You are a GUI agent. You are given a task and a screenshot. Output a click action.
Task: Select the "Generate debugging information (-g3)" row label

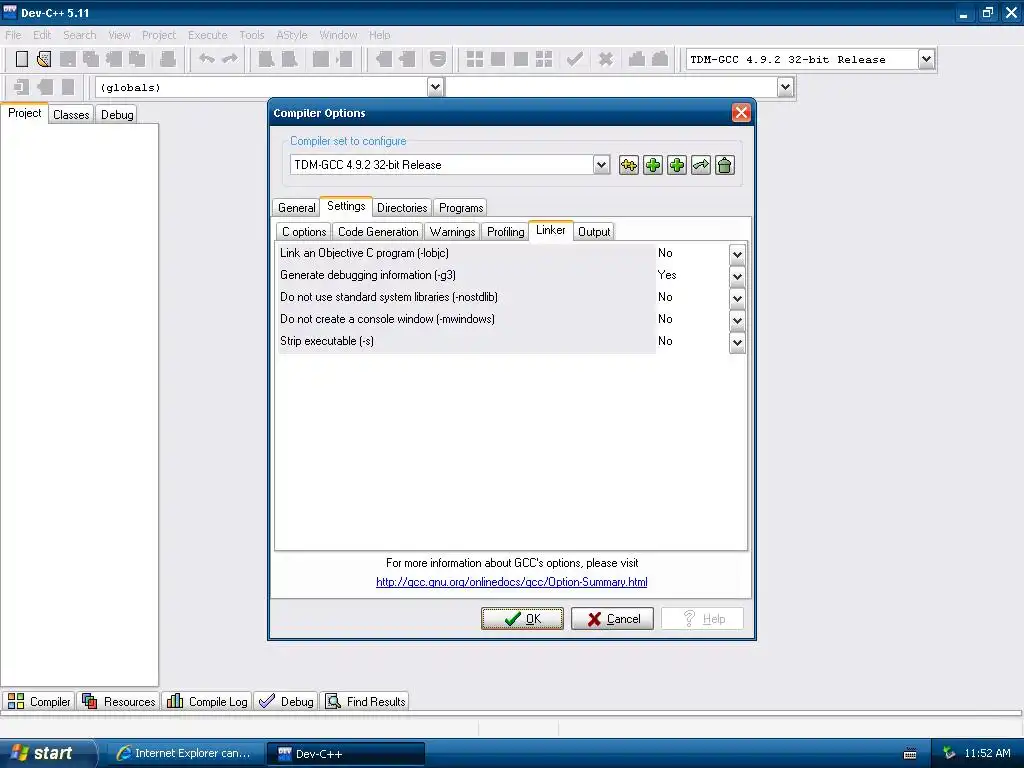[x=368, y=275]
